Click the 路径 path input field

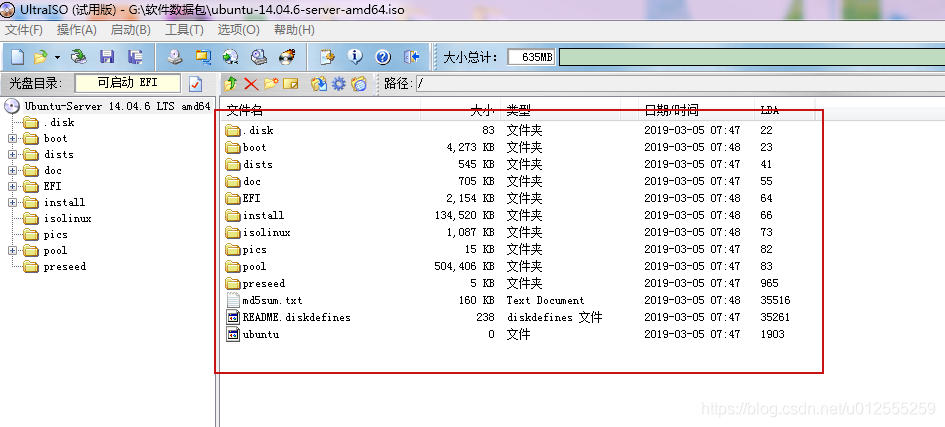680,84
